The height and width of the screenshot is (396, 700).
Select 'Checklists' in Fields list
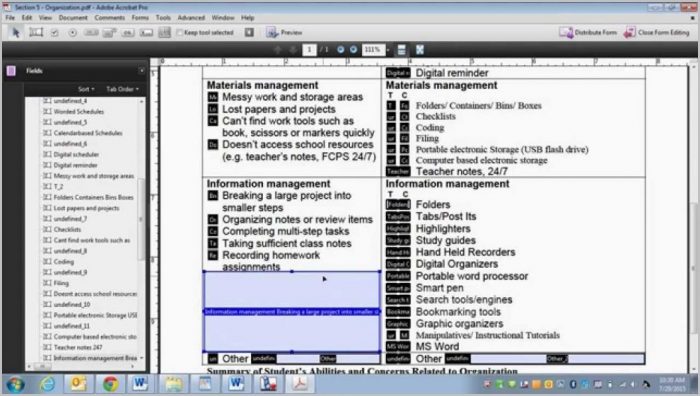pyautogui.click(x=62, y=229)
